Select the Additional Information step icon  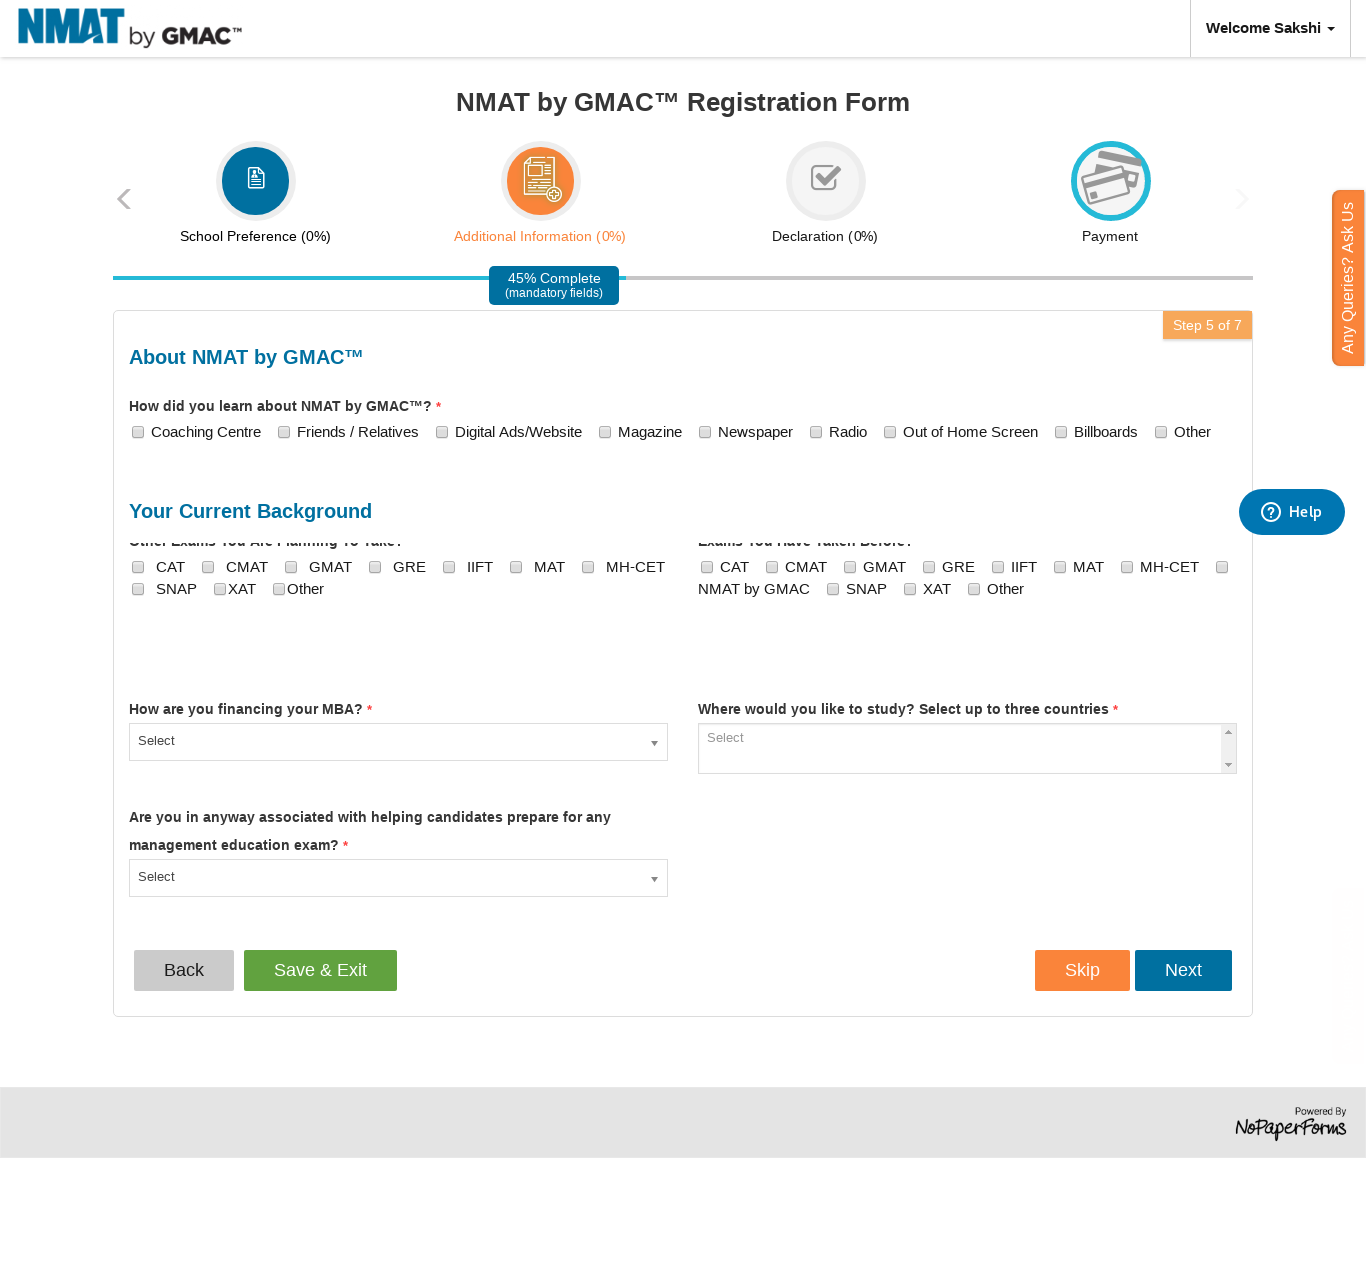540,181
